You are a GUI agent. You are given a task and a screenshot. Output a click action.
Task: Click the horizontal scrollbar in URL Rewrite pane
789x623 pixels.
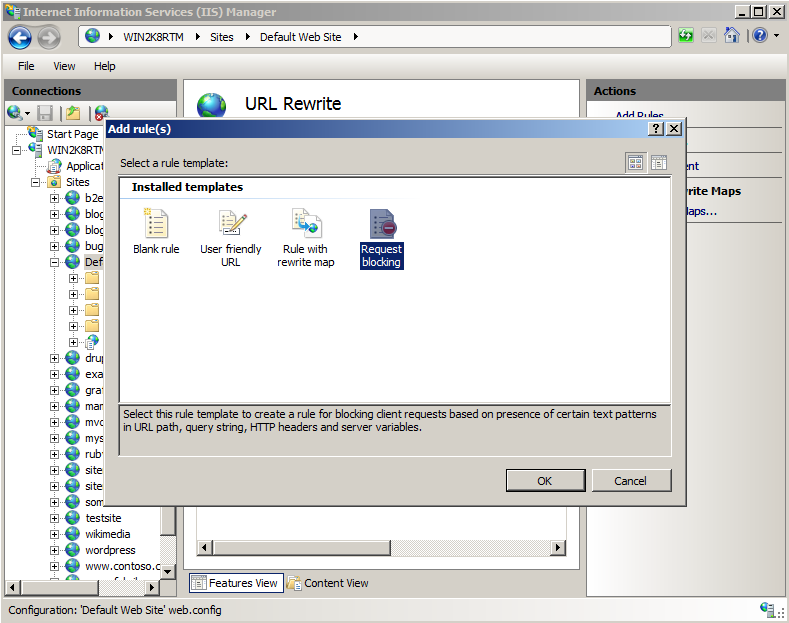pyautogui.click(x=380, y=547)
